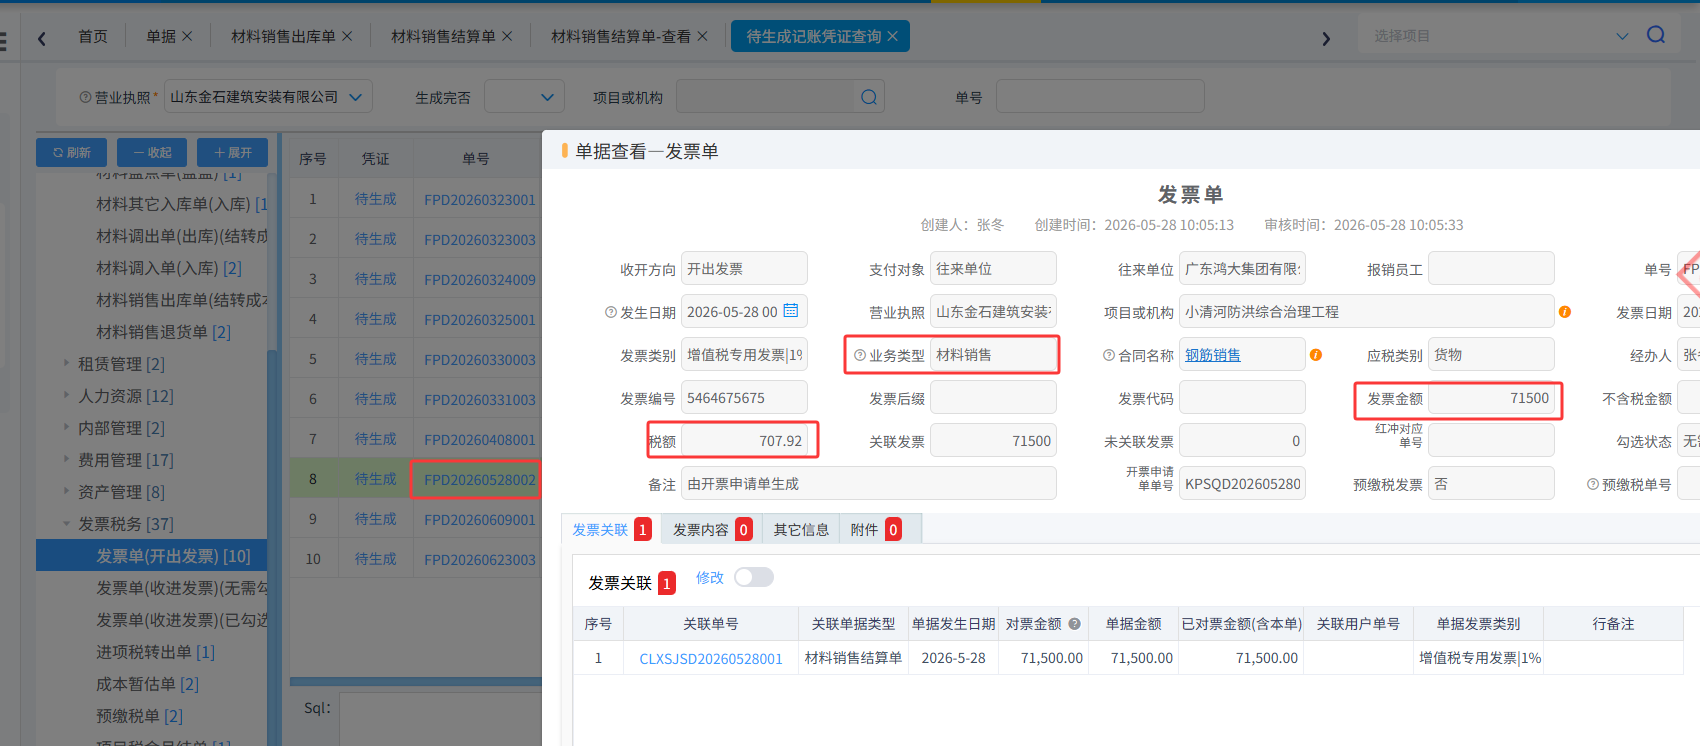This screenshot has height=746, width=1700.
Task: Click the 展开 button
Action: pos(232,152)
